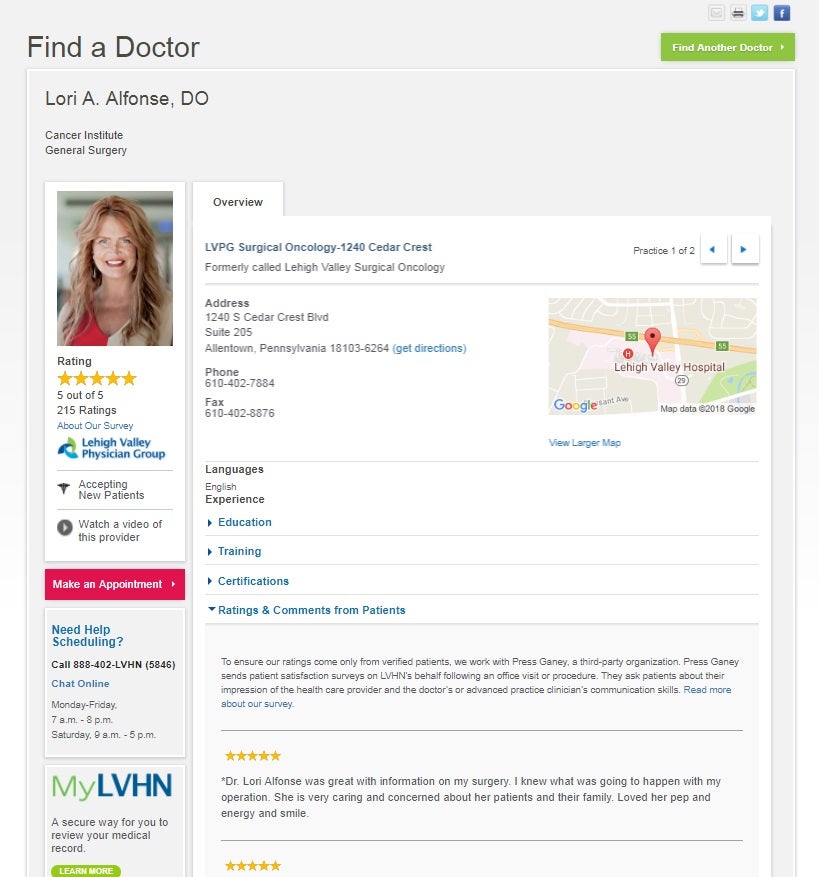Click the doctor's profile photo
This screenshot has width=819, height=877.
coord(115,268)
